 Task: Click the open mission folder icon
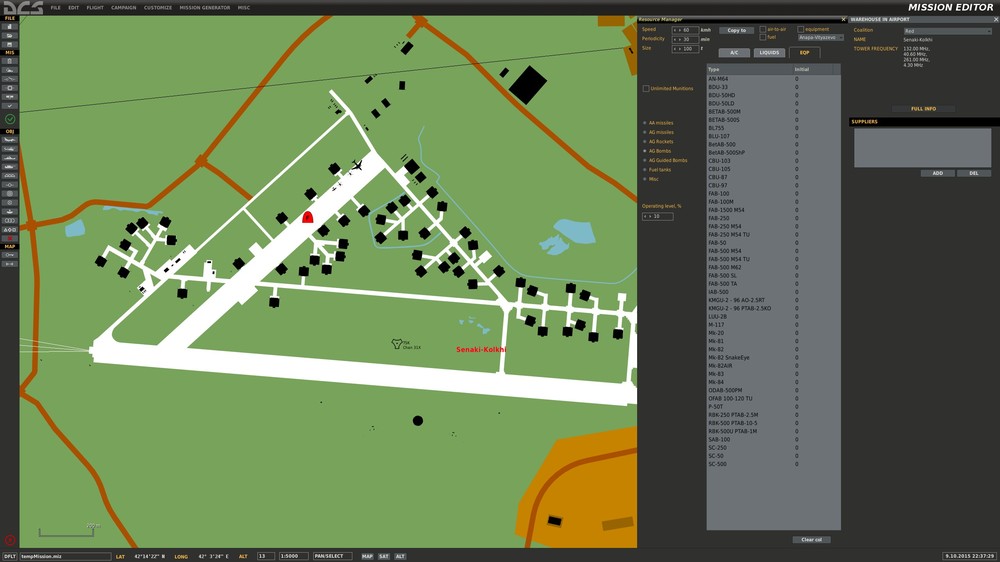(10, 36)
